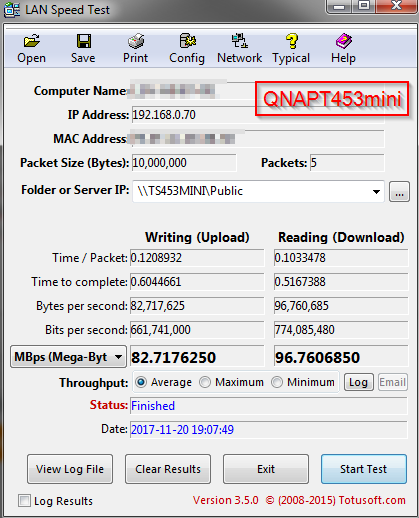The width and height of the screenshot is (419, 518).
Task: Expand Folder or Server IP dropdown
Action: click(376, 192)
